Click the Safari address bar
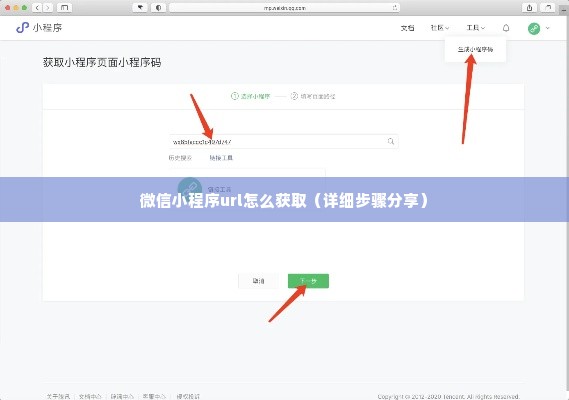Screen dimensions: 569x400 point(284,7)
